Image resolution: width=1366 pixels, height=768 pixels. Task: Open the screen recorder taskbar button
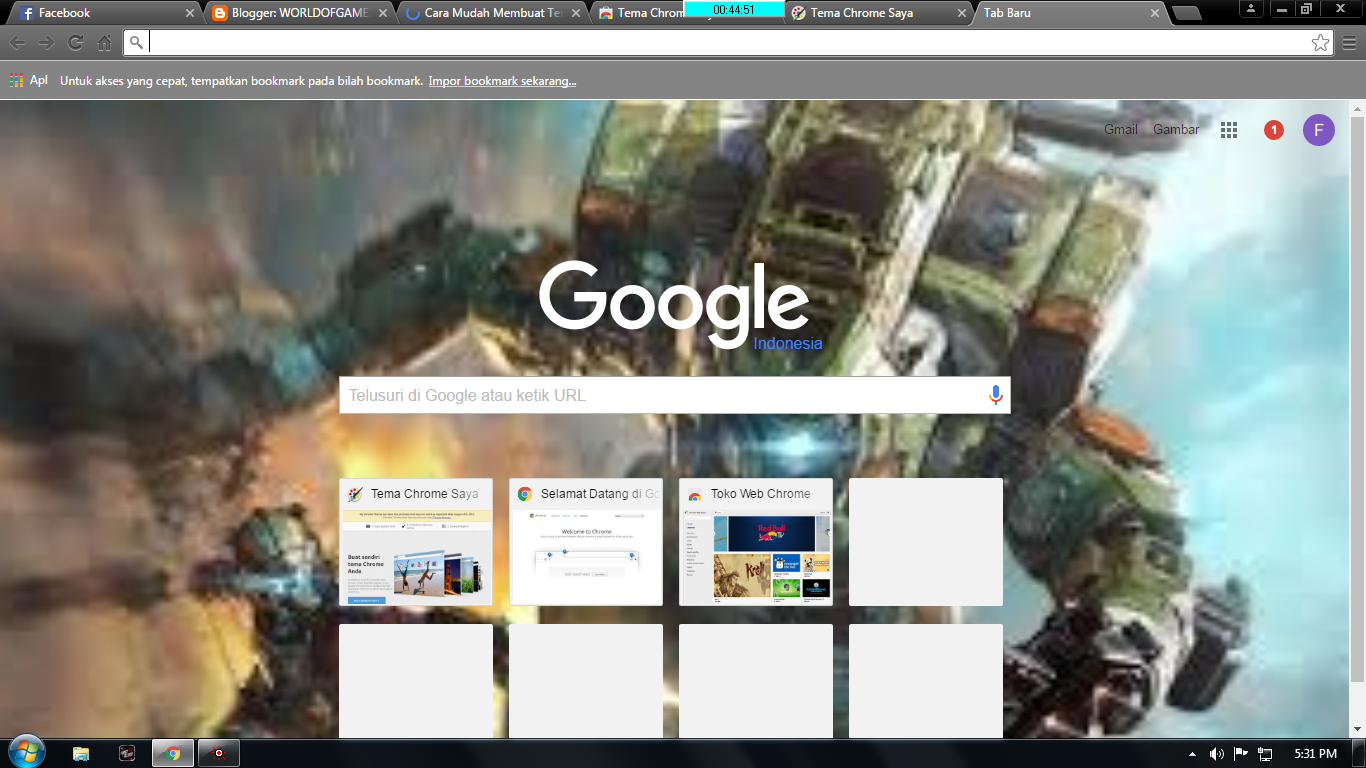218,754
